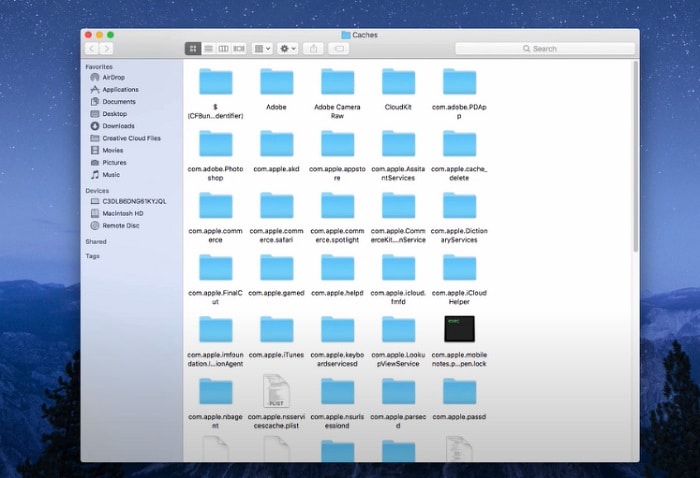Select the com.apple.mobilenotes lock exec file
The width and height of the screenshot is (700, 478).
click(459, 329)
